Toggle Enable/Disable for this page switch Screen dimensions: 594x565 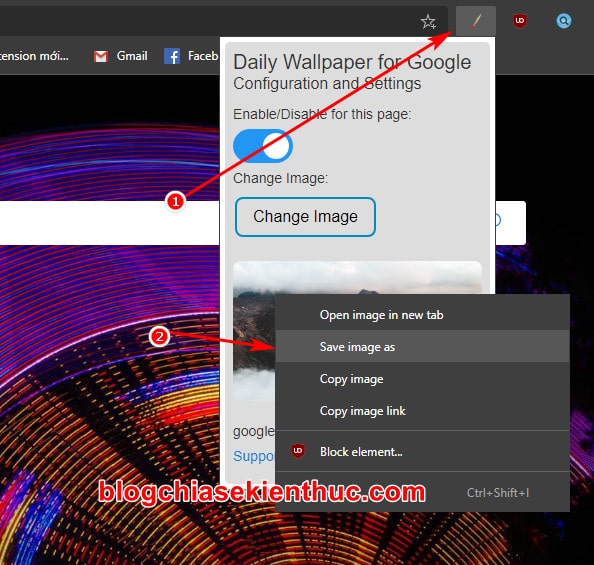click(263, 146)
